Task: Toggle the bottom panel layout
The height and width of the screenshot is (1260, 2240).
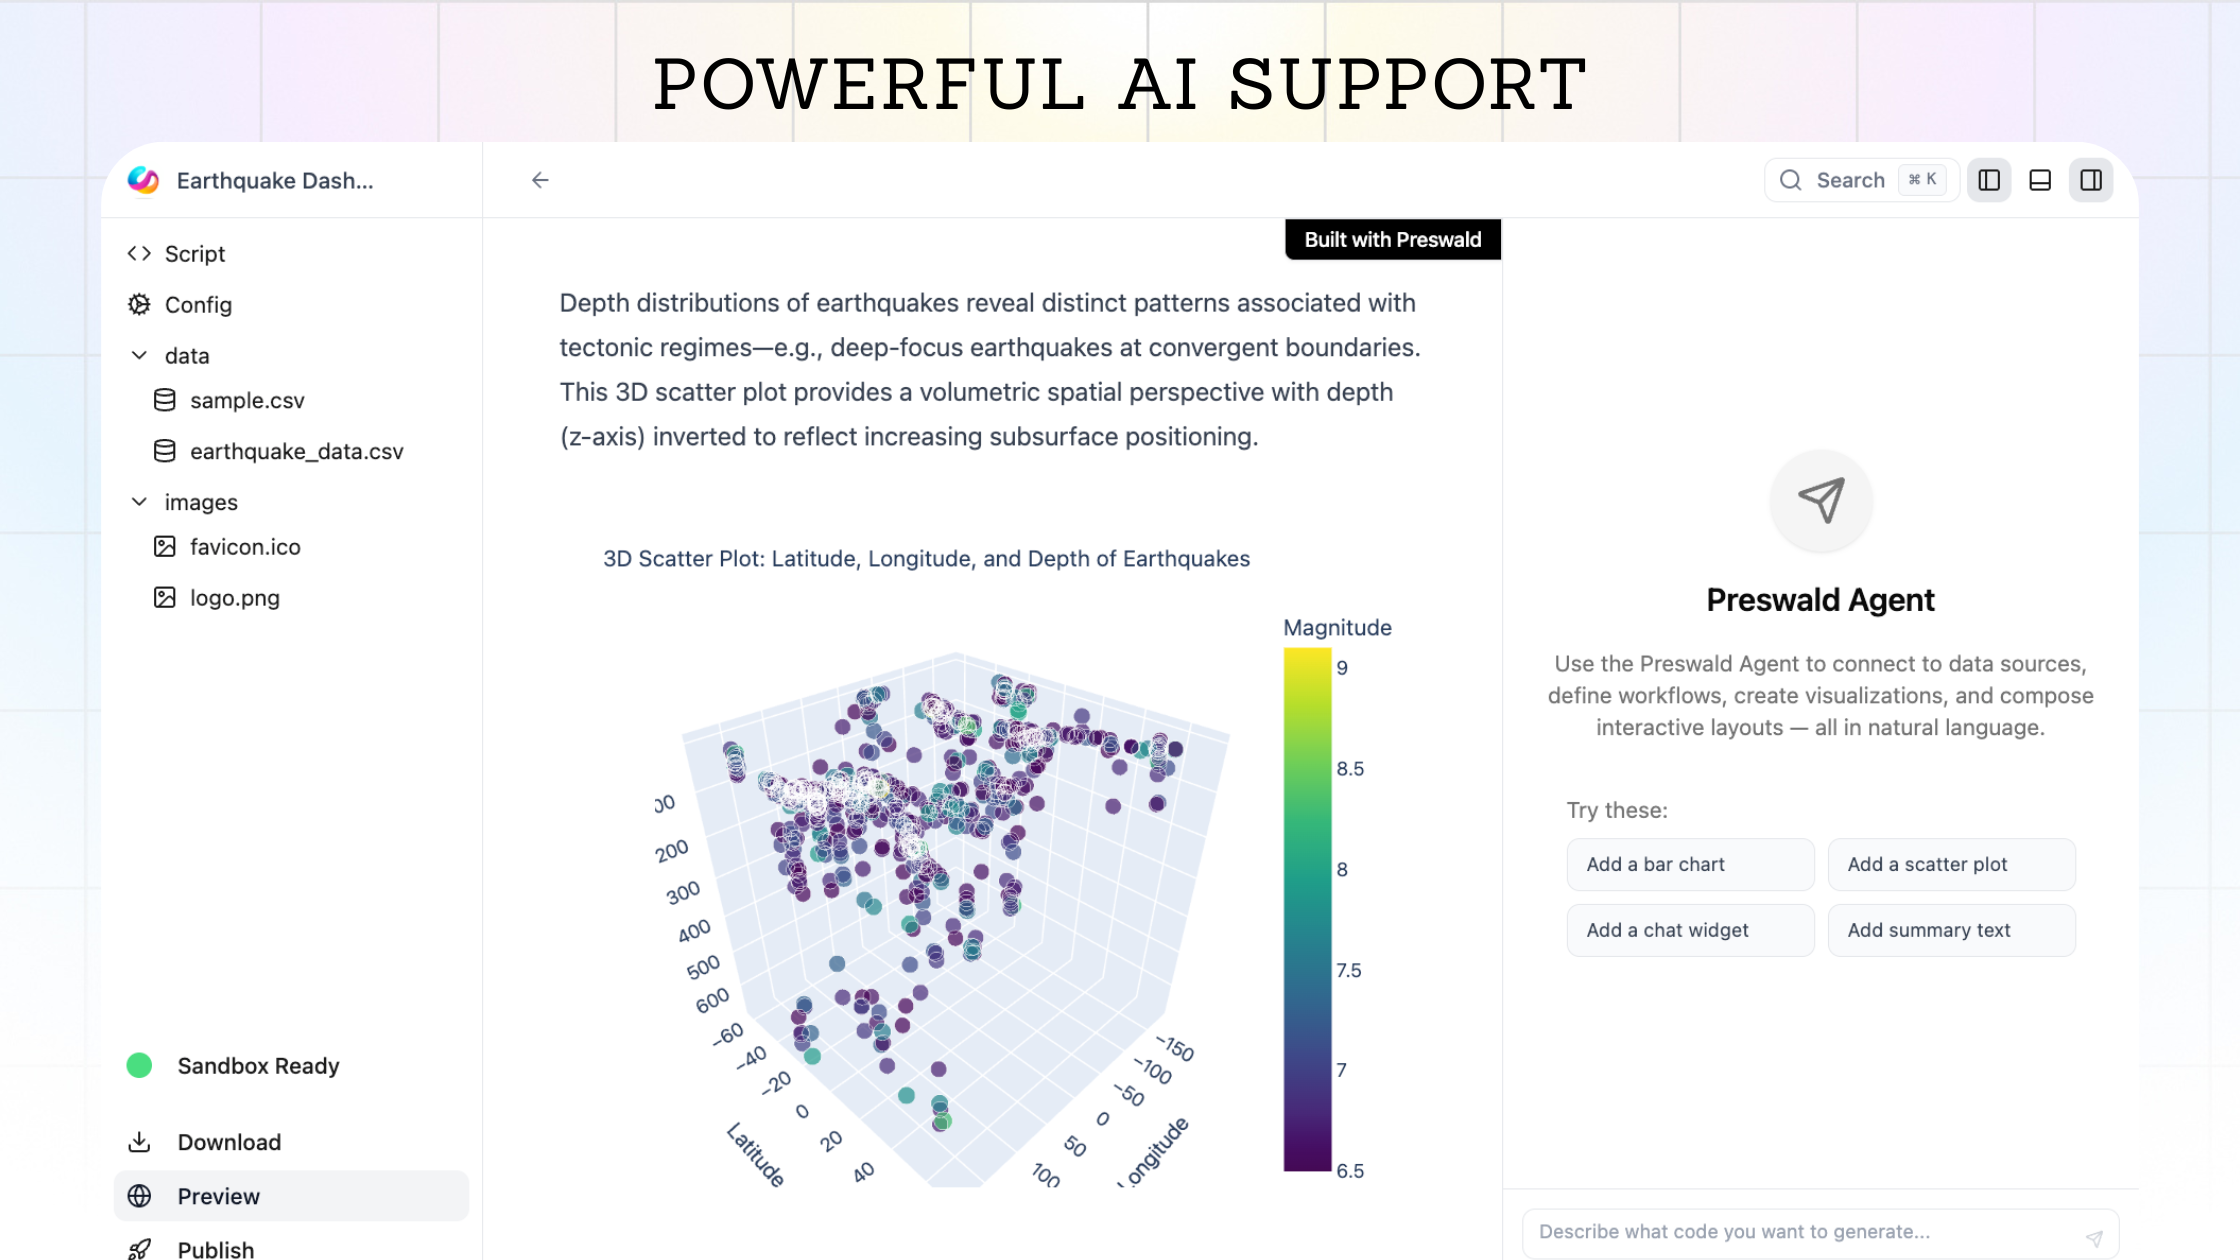Action: click(x=2040, y=180)
